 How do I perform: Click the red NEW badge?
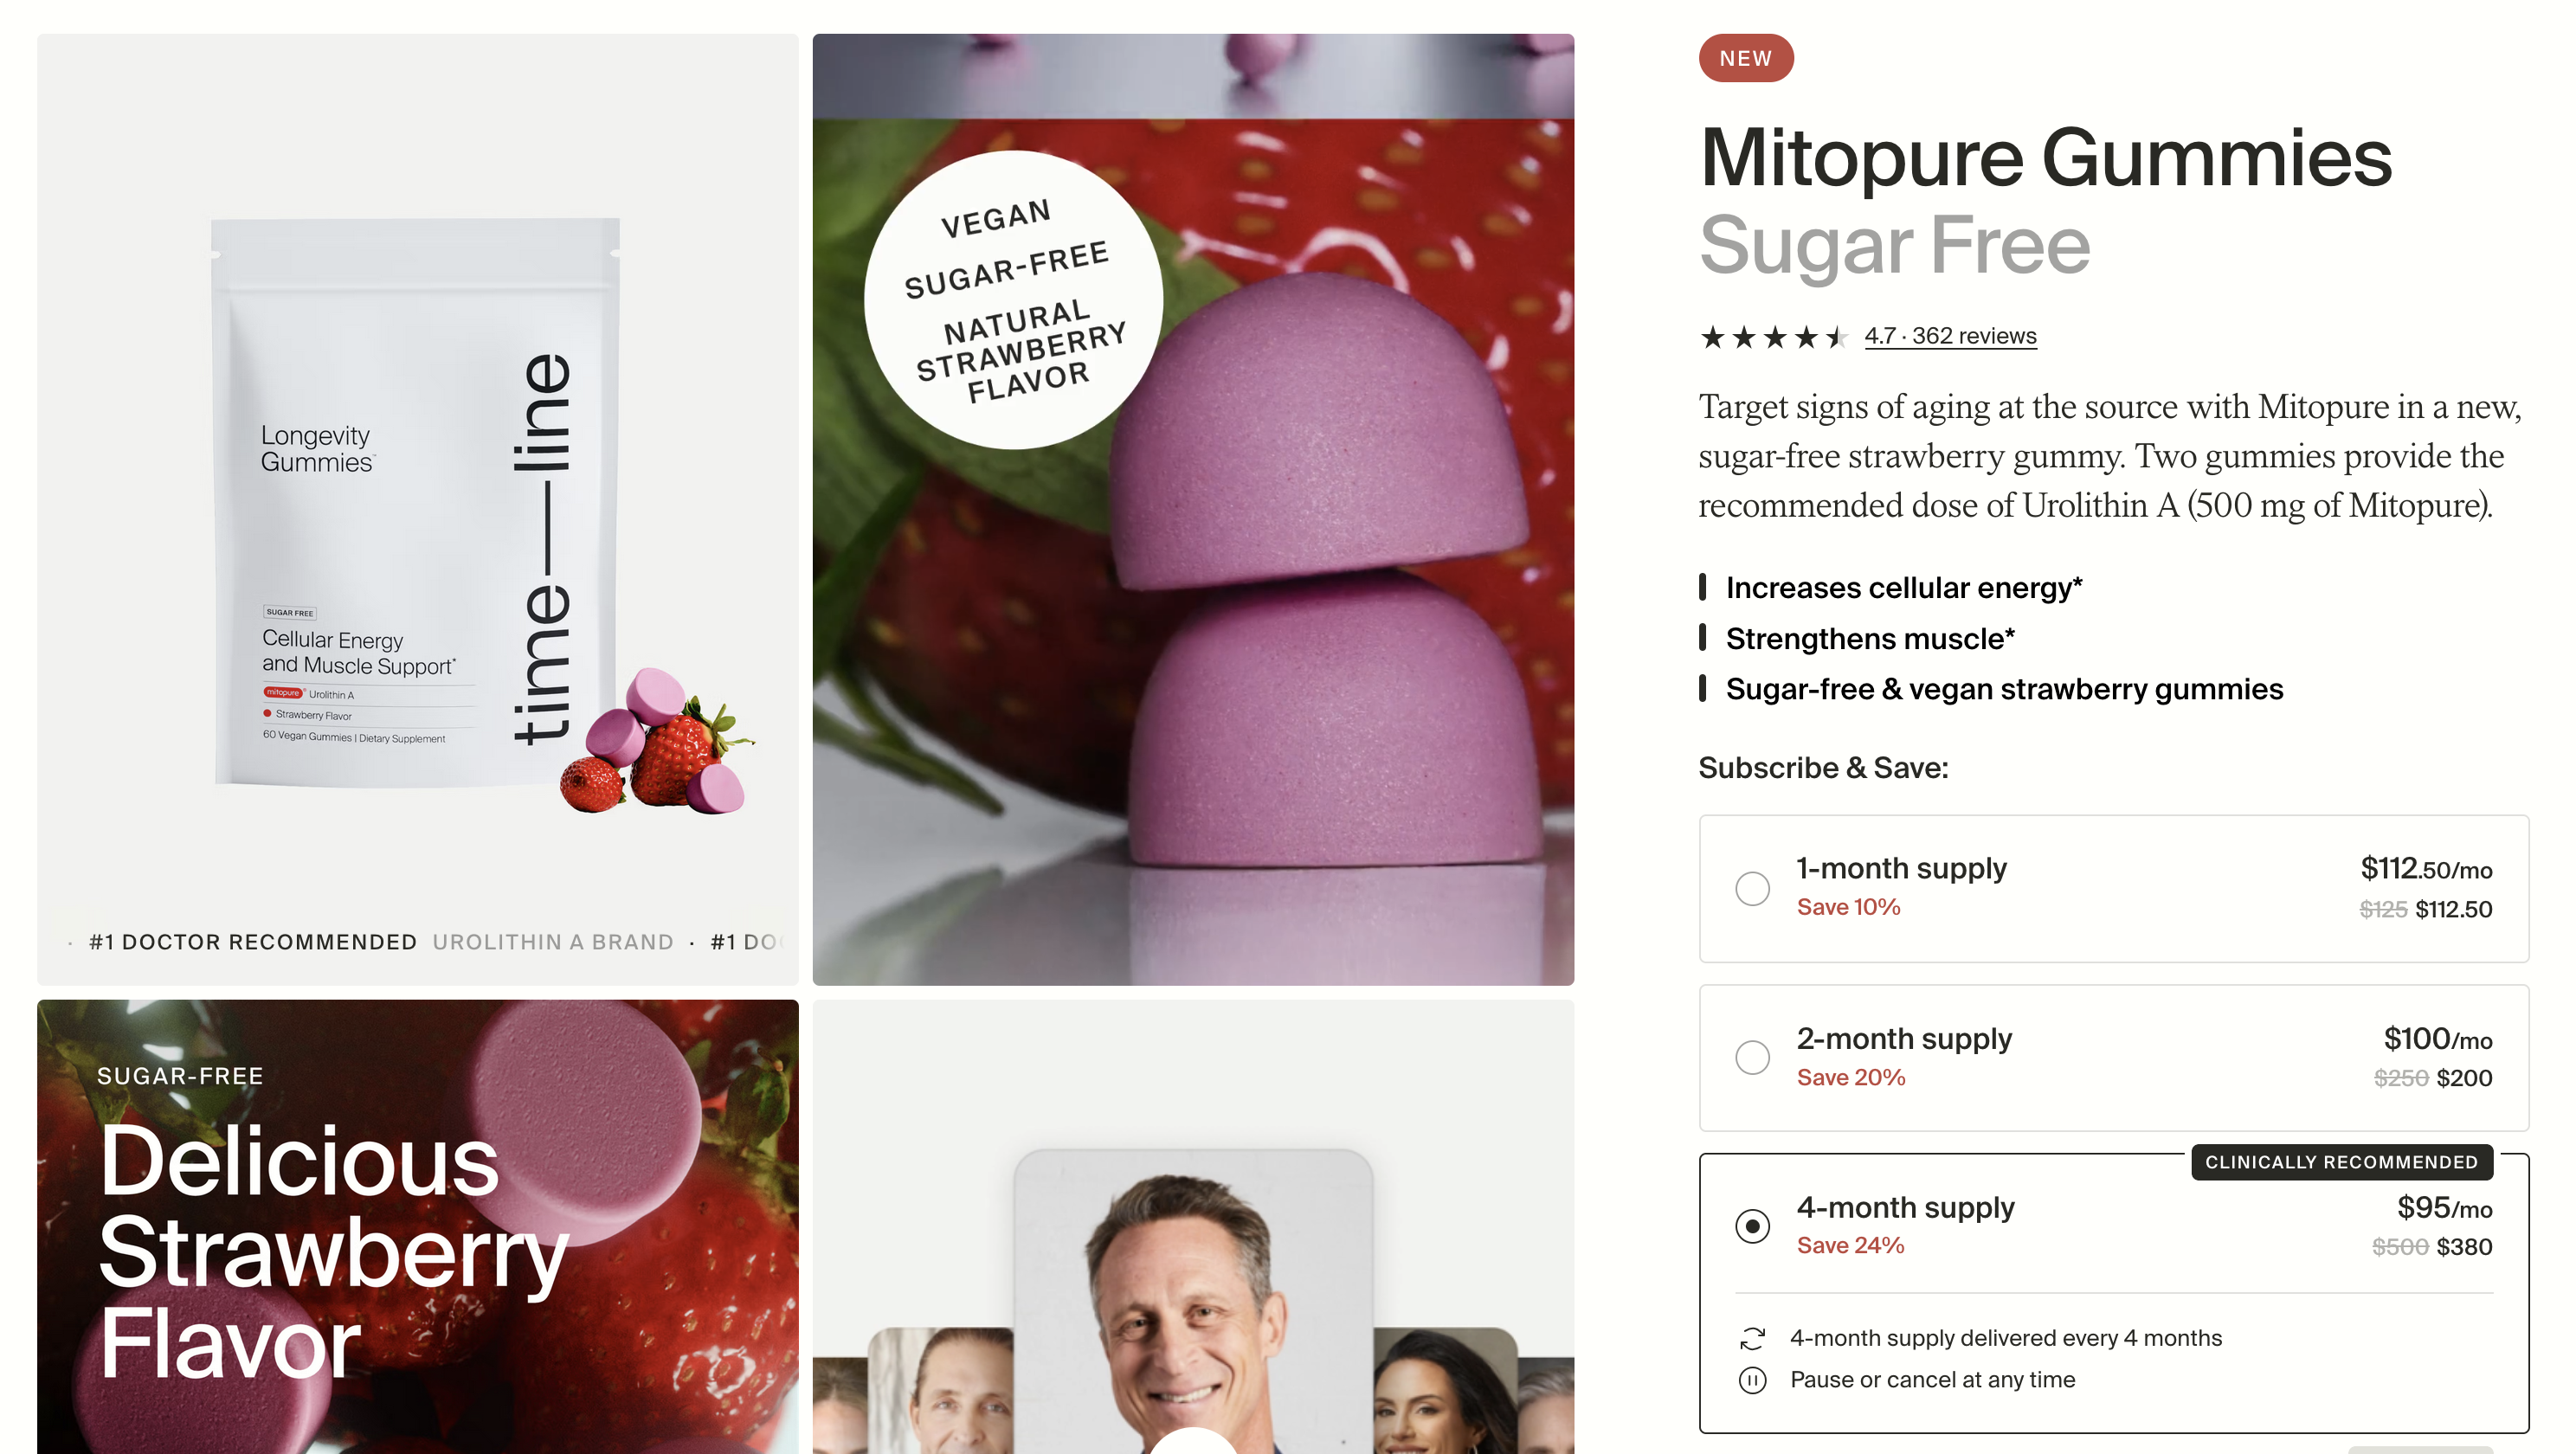coord(1746,58)
